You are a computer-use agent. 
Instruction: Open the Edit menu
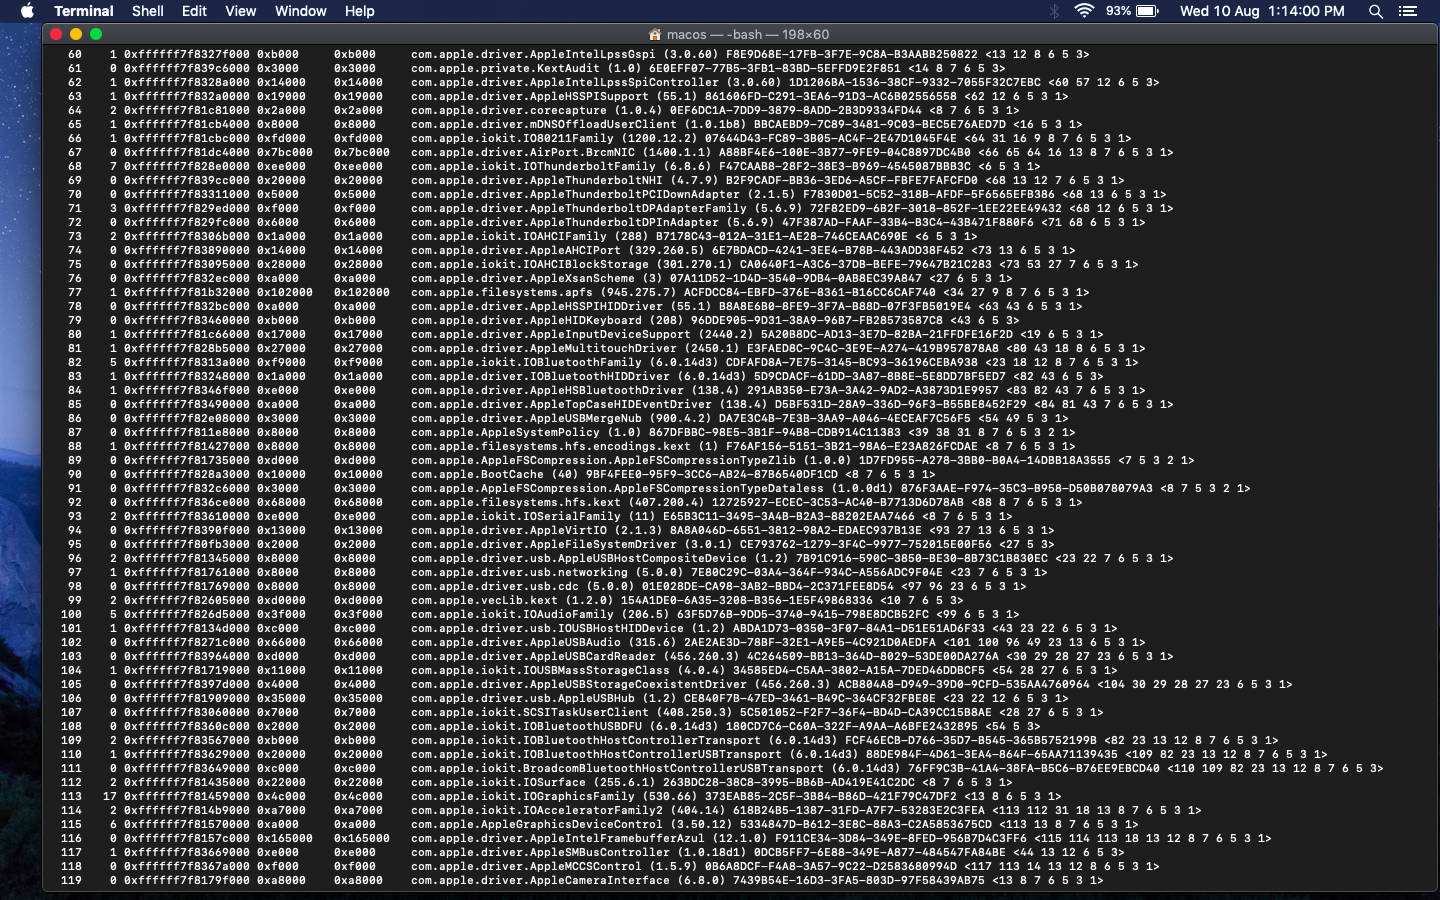pos(194,11)
